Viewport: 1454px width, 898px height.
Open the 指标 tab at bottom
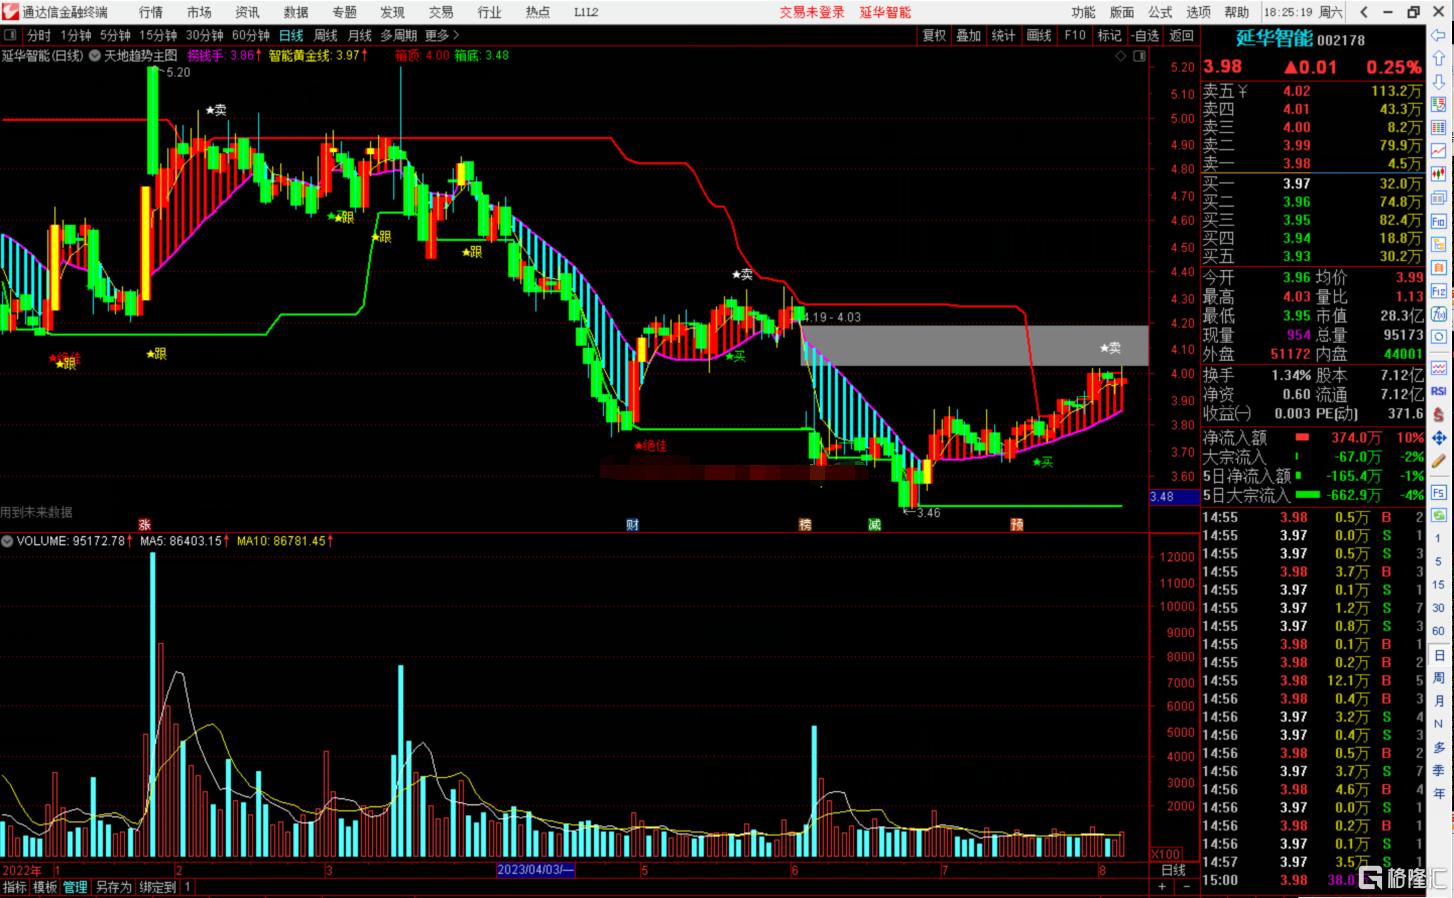[14, 887]
